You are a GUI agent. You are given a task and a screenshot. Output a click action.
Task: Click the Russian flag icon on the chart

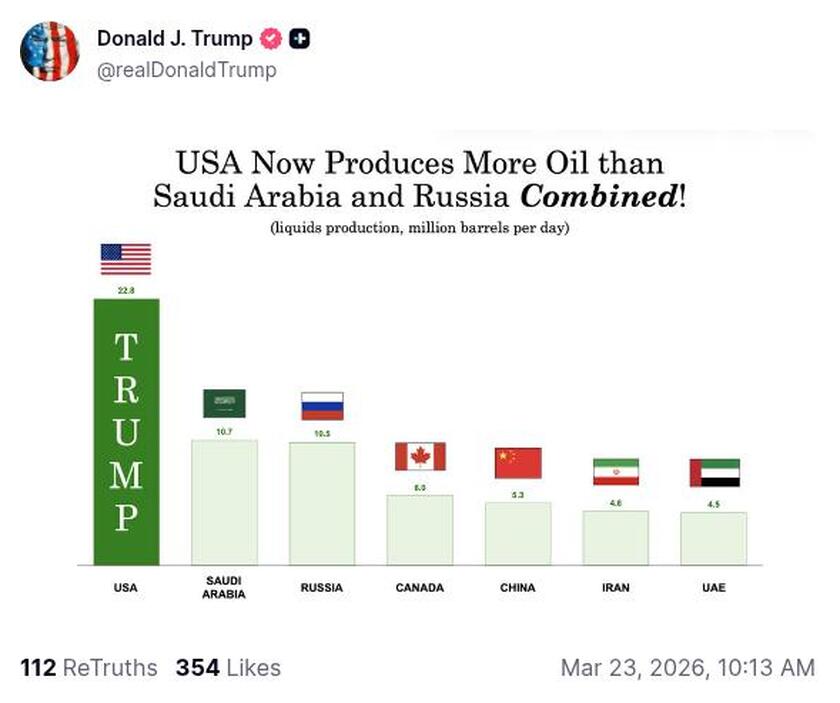pos(321,406)
